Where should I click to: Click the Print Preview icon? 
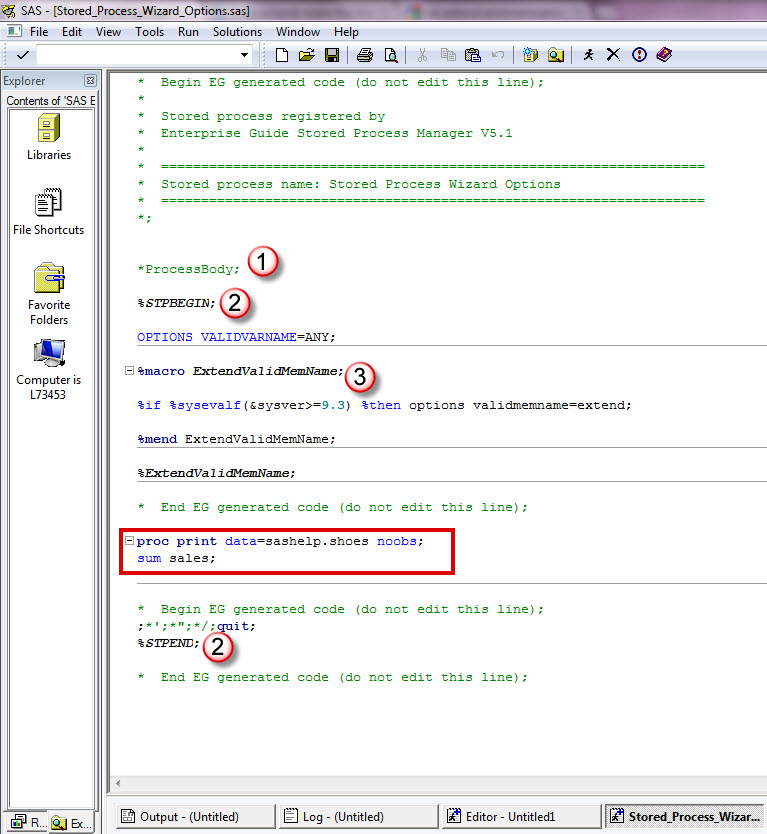coord(391,55)
